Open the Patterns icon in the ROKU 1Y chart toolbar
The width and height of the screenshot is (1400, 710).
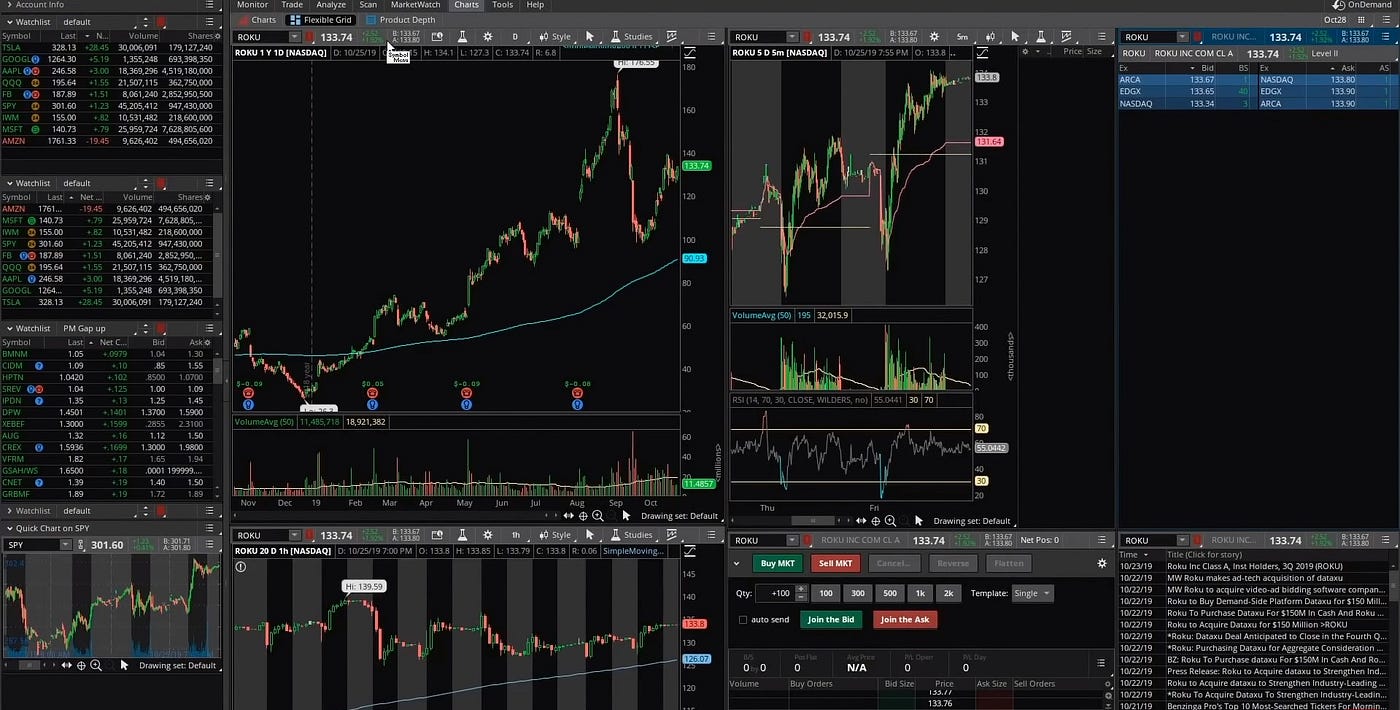pos(672,37)
